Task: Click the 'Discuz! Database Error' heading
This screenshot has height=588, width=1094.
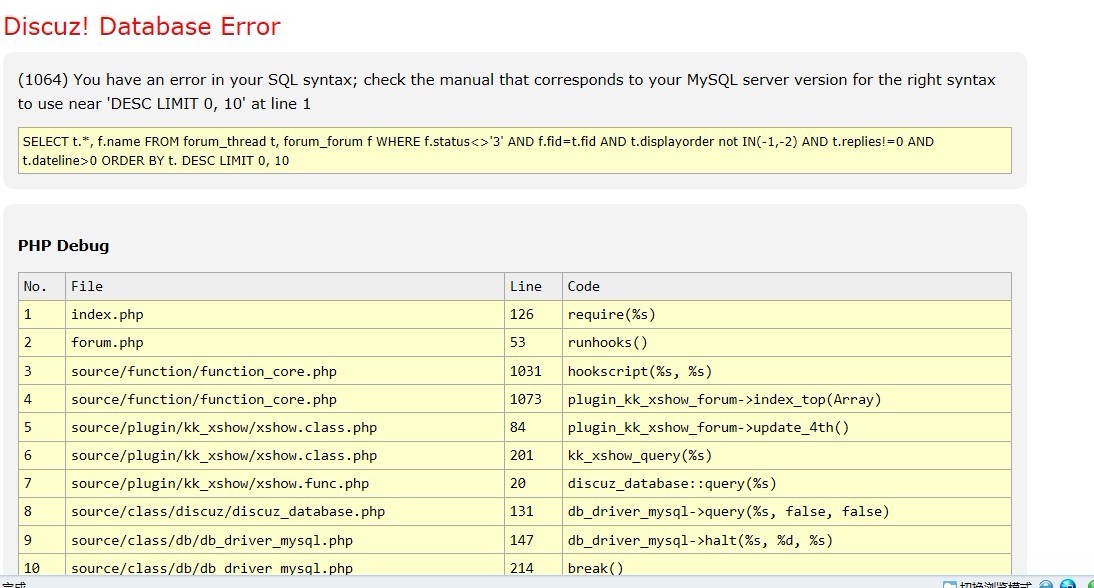Action: [x=142, y=26]
